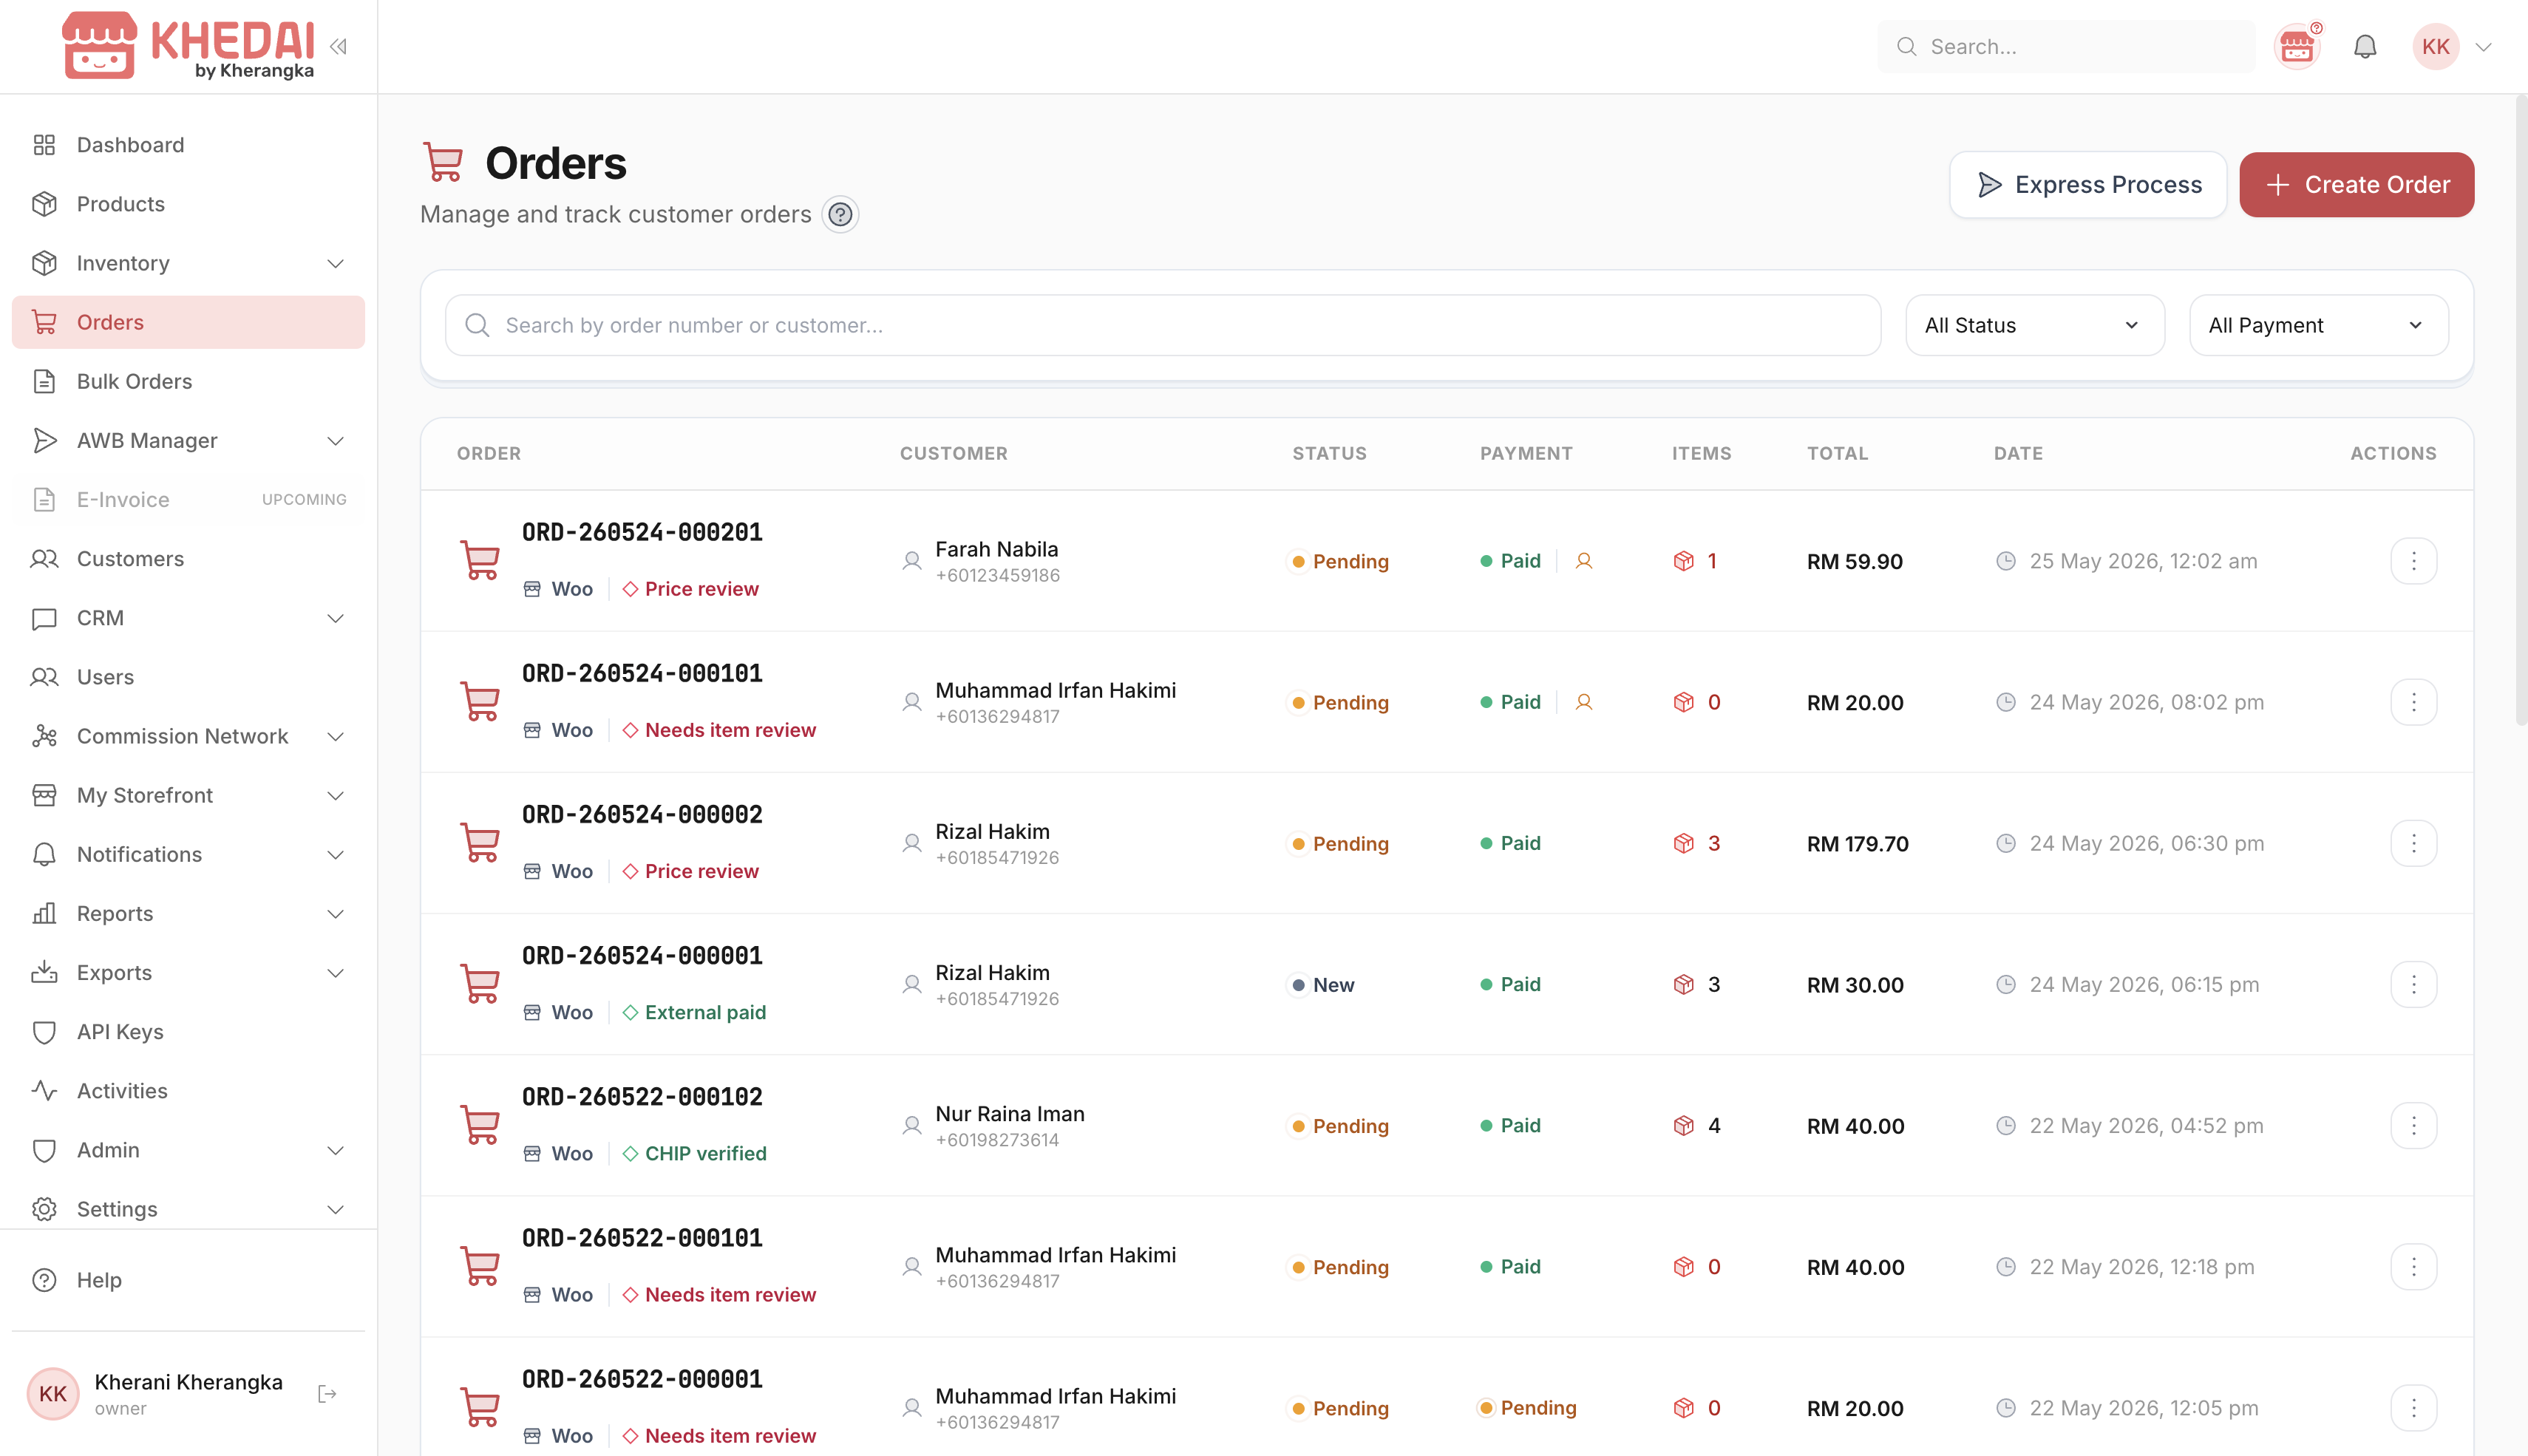This screenshot has height=1456, width=2528.
Task: Click the Create Order button
Action: pyautogui.click(x=2356, y=185)
